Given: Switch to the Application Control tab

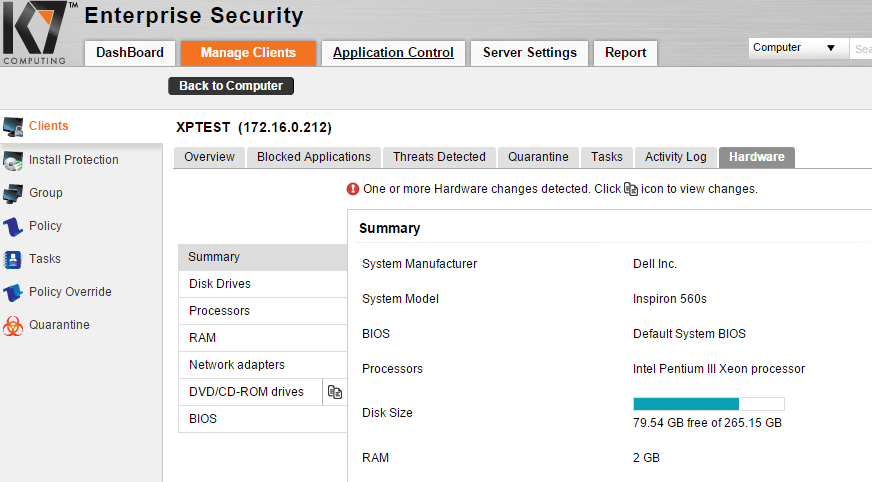Looking at the screenshot, I should coord(393,53).
